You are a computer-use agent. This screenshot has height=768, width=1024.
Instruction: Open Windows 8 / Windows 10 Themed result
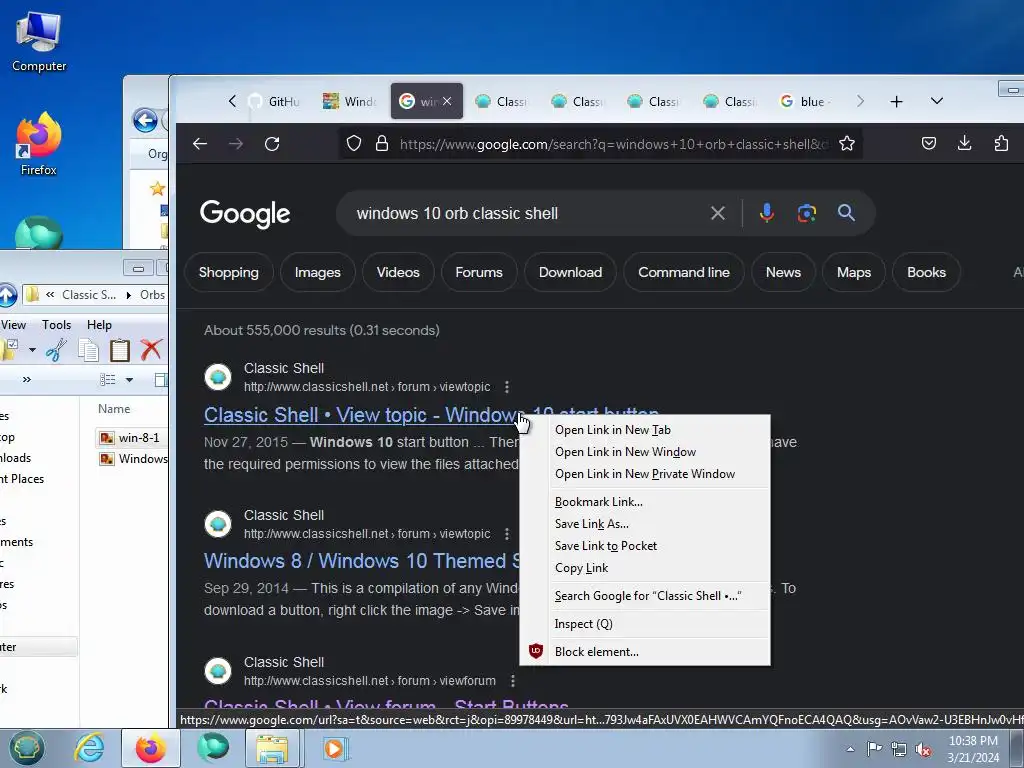click(x=362, y=561)
